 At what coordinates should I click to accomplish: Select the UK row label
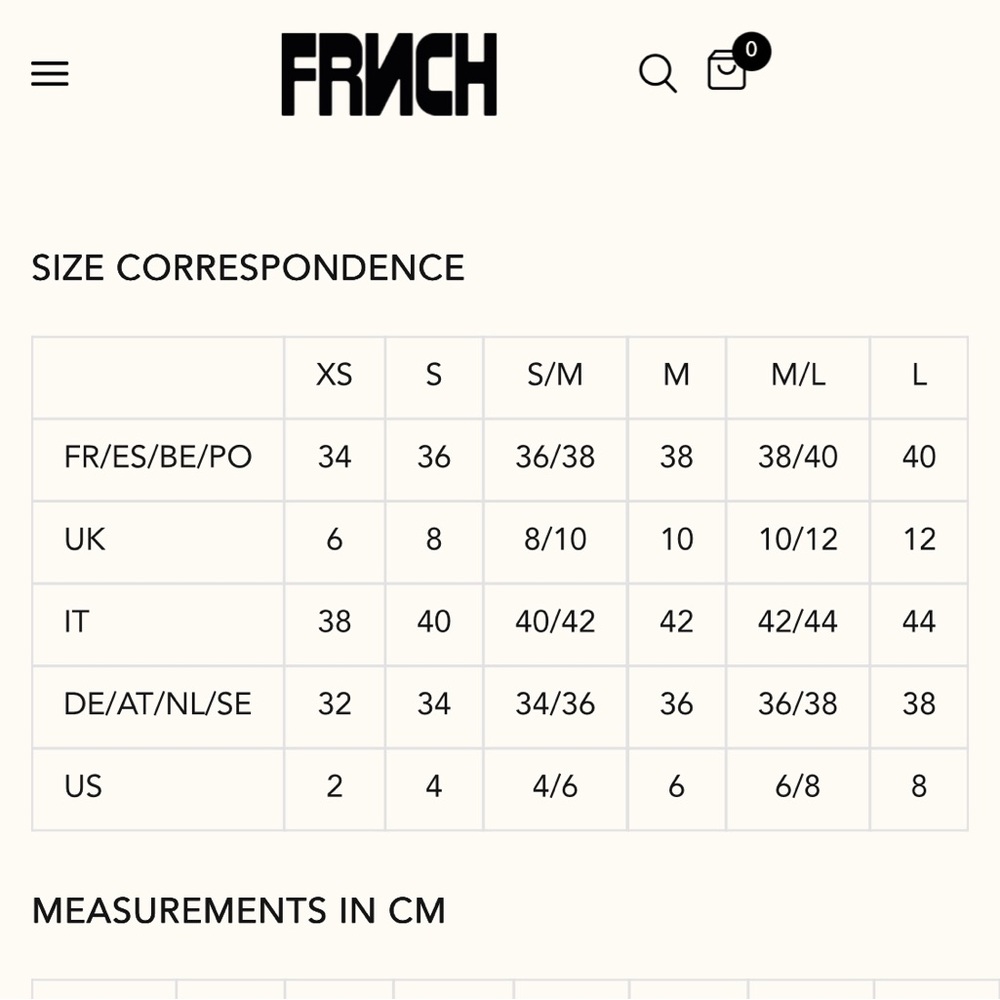84,539
